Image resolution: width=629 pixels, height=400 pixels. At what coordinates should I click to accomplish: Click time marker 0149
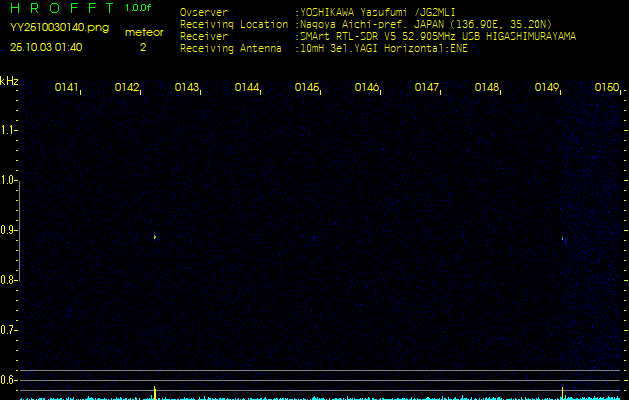click(546, 87)
